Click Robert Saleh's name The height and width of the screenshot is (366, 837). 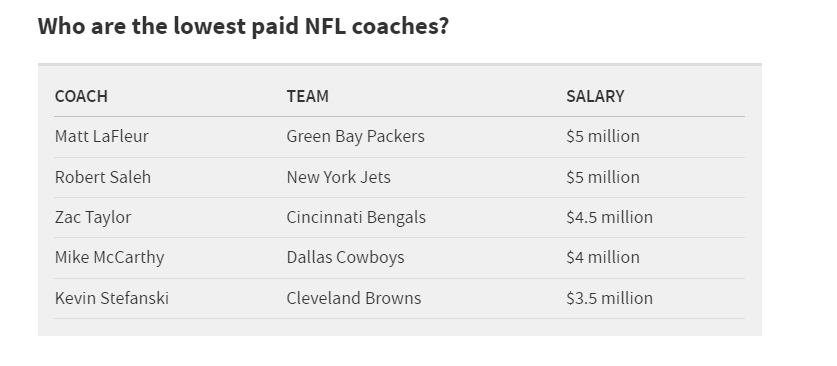pyautogui.click(x=102, y=177)
